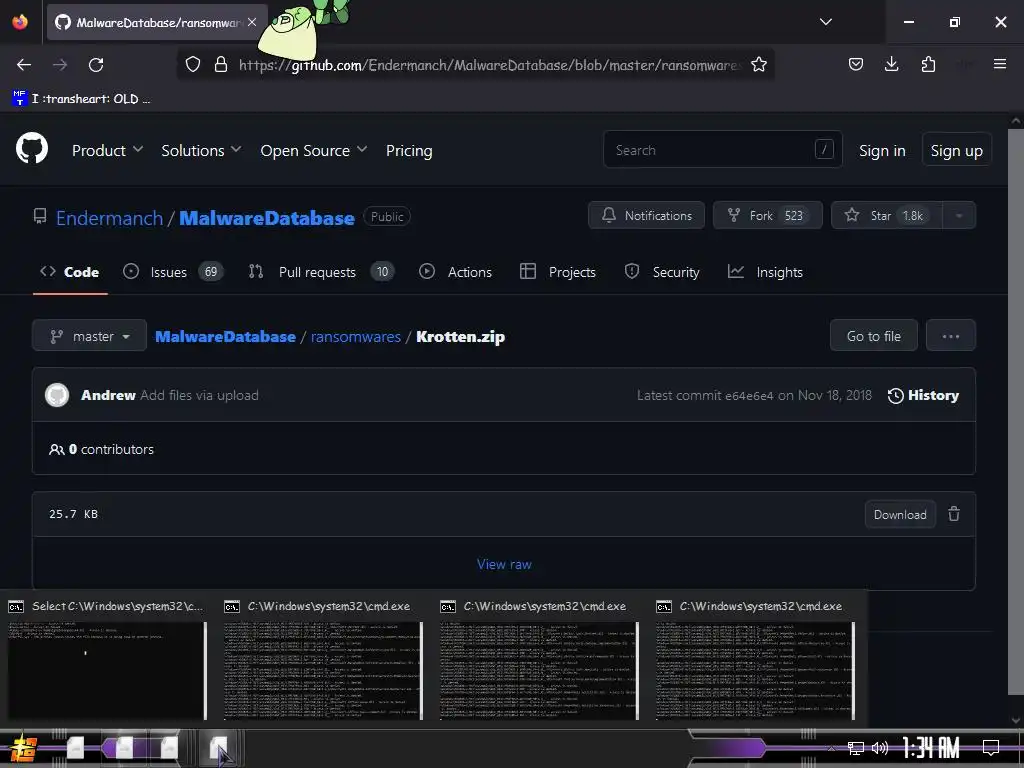
Task: Click the padlock site info icon
Action: pyautogui.click(x=221, y=65)
